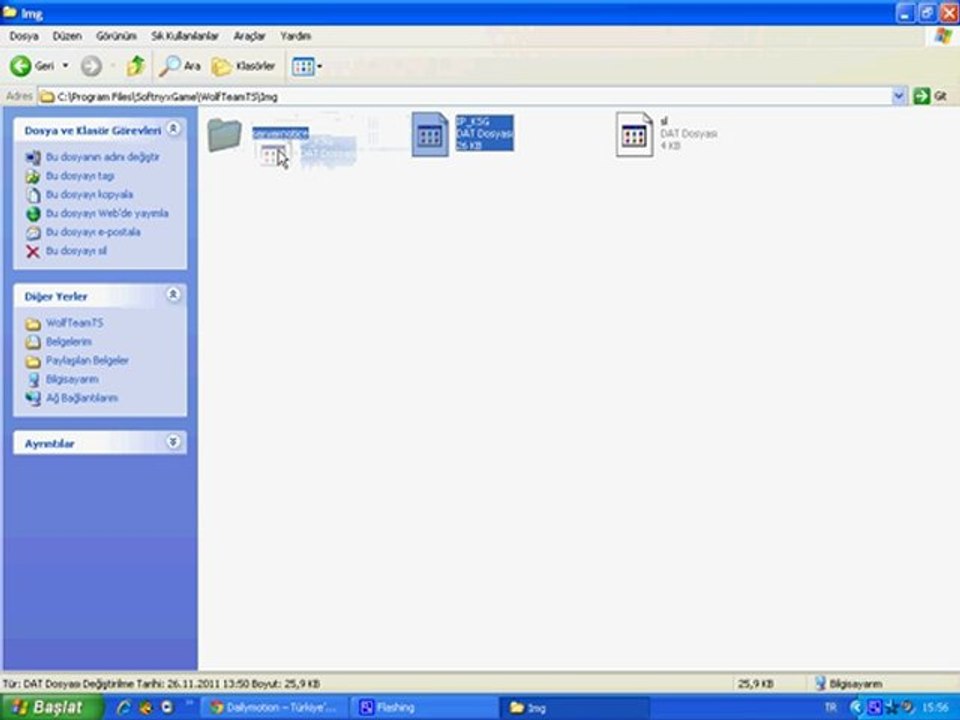Open the Sık Kullanılanlar menu
The image size is (960, 720).
(x=185, y=36)
